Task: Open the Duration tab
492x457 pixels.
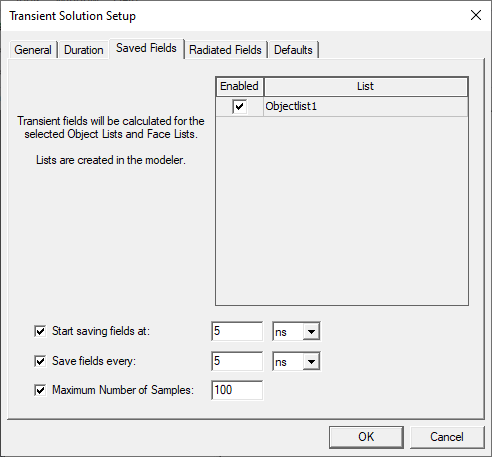Action: coord(84,50)
